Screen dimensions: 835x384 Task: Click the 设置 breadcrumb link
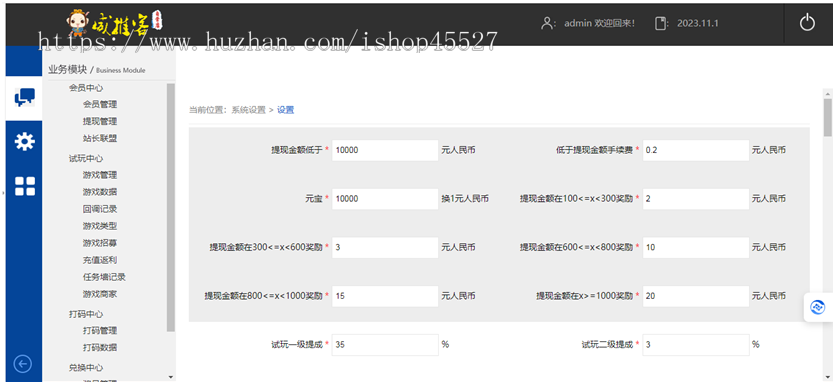click(285, 110)
